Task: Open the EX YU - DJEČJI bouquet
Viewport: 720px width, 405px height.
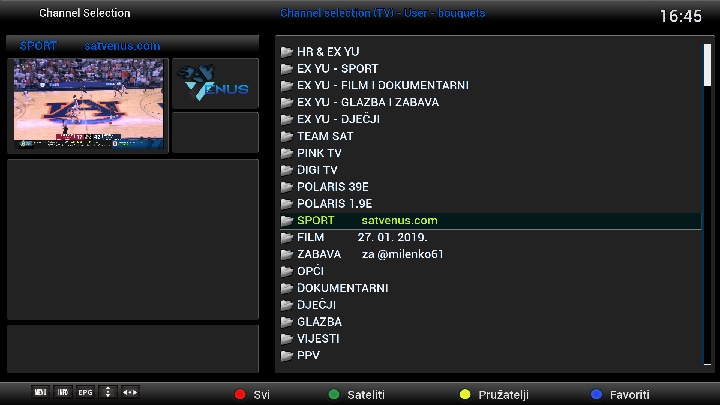Action: click(x=490, y=119)
